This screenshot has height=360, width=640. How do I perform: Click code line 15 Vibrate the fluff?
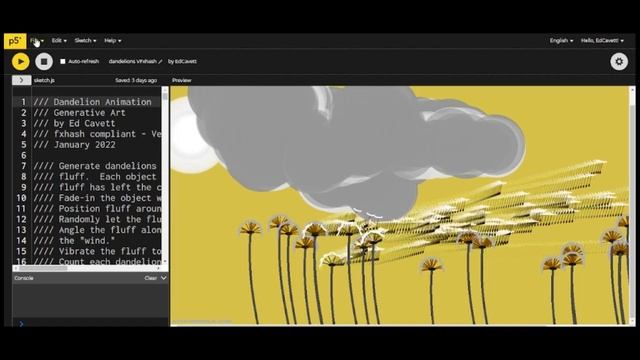click(x=97, y=251)
